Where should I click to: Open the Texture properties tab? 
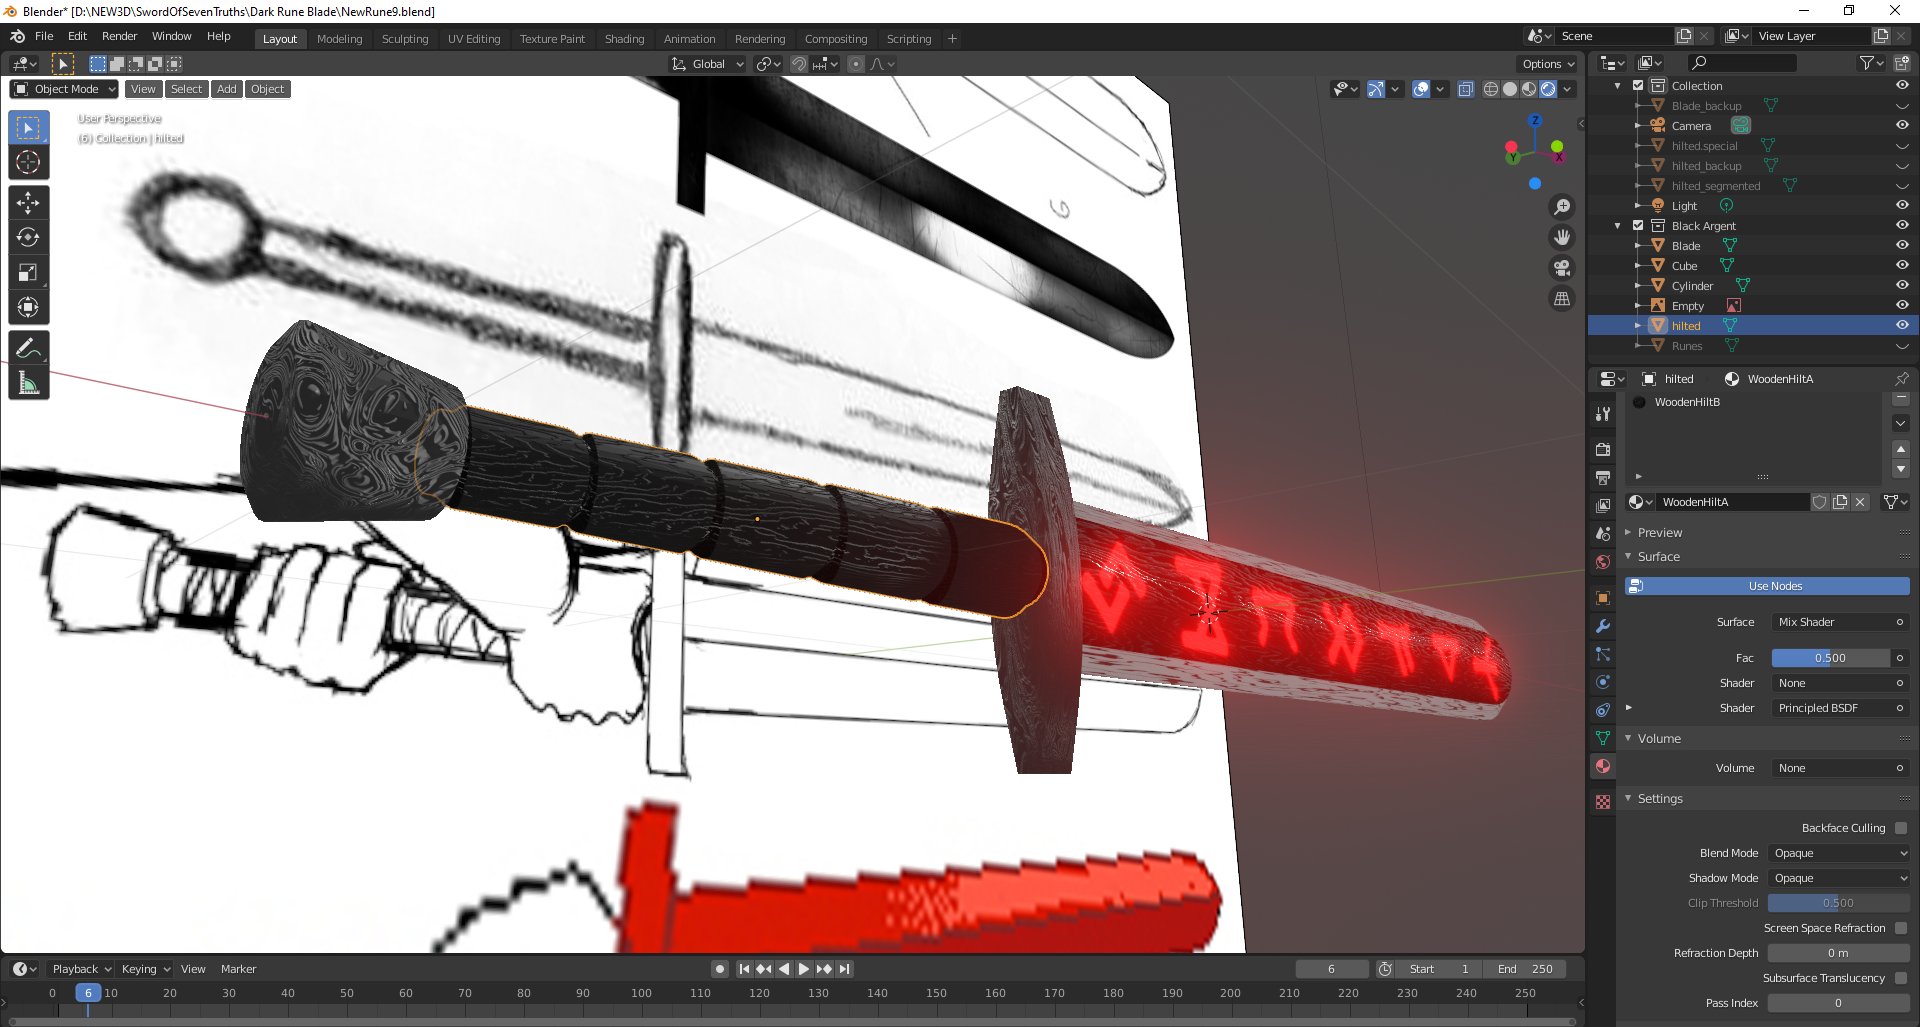[x=1603, y=802]
